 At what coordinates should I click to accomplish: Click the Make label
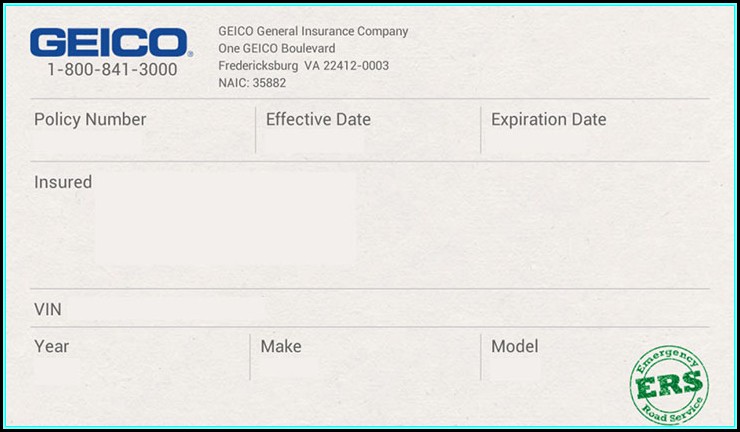(281, 347)
